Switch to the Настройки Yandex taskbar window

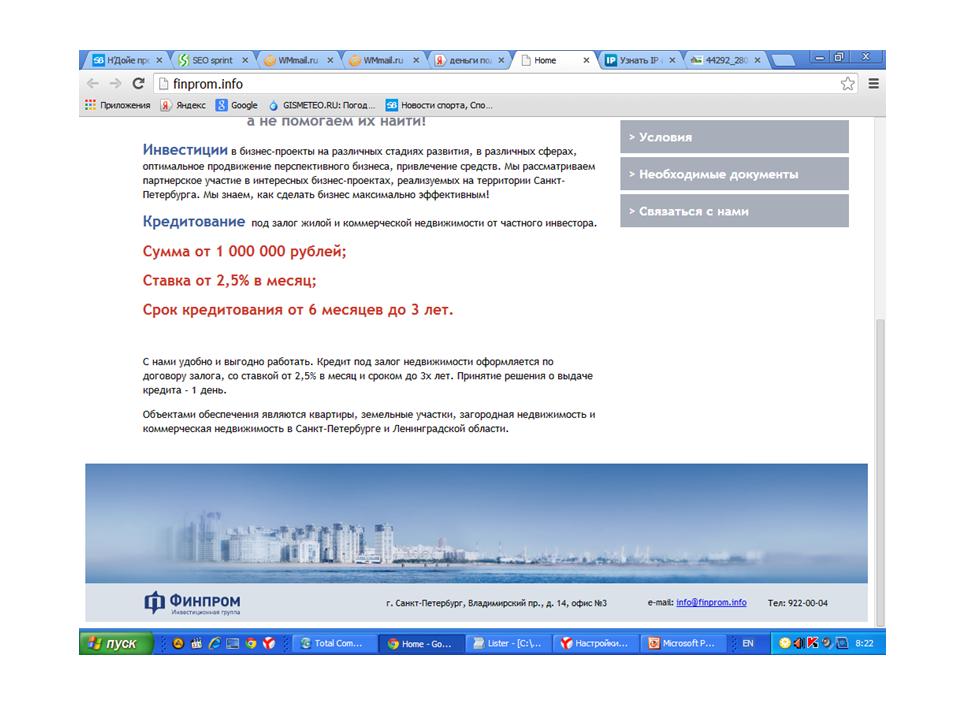pyautogui.click(x=596, y=643)
